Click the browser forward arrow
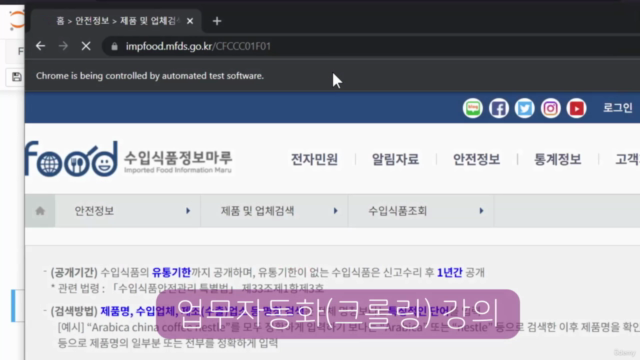Viewport: 640px width, 360px height. [63, 46]
